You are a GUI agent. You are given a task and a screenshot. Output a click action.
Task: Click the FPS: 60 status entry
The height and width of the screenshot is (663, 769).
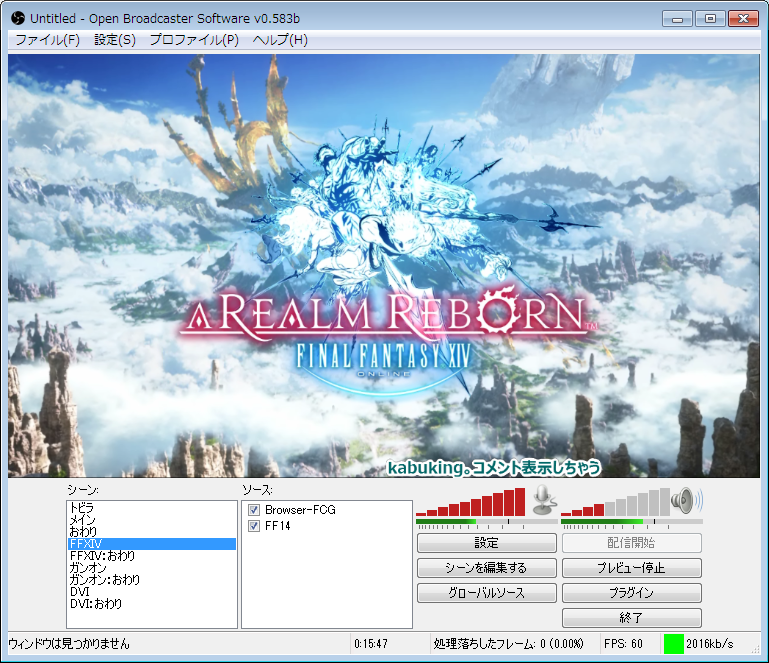tap(623, 644)
